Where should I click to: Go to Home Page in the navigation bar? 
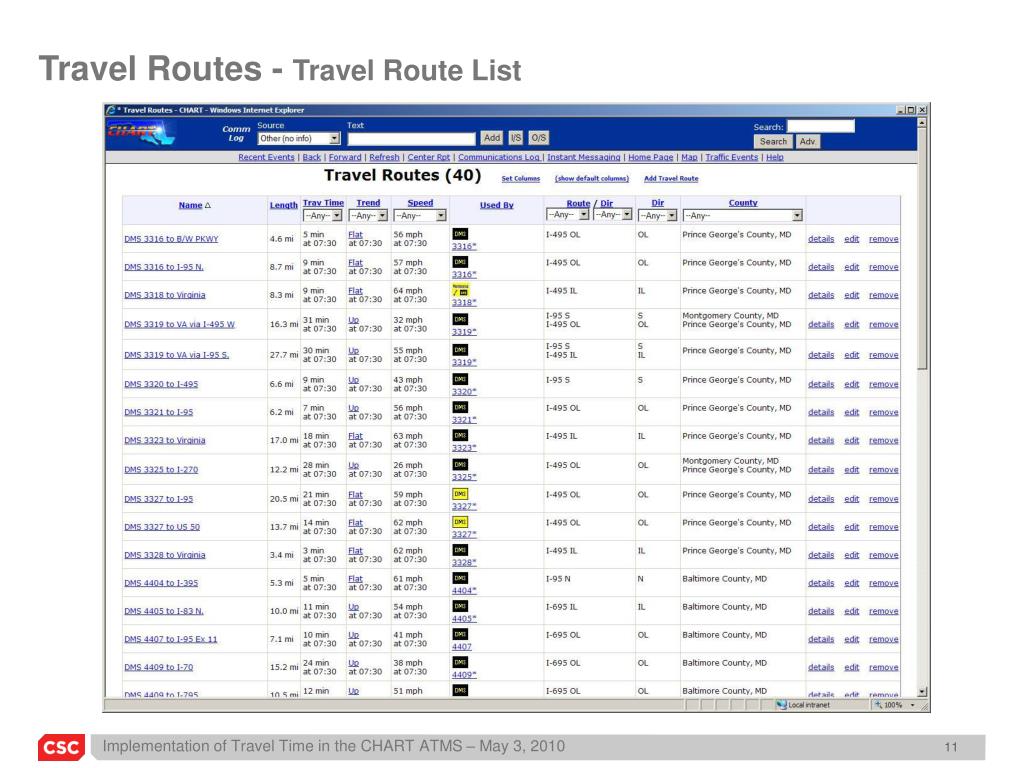pos(650,157)
